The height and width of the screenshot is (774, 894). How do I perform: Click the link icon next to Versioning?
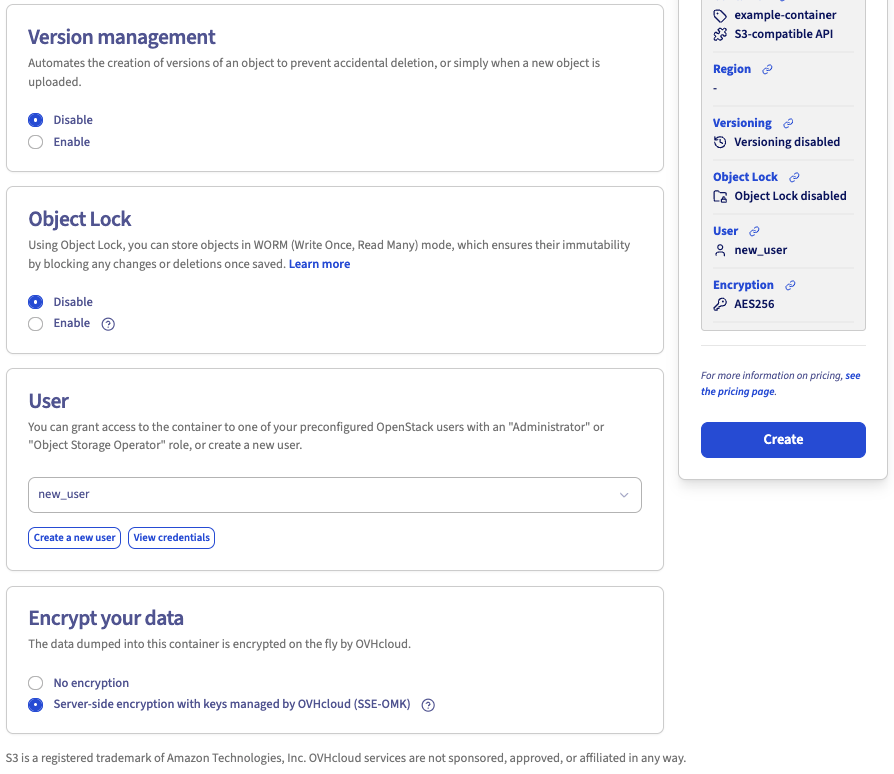788,123
